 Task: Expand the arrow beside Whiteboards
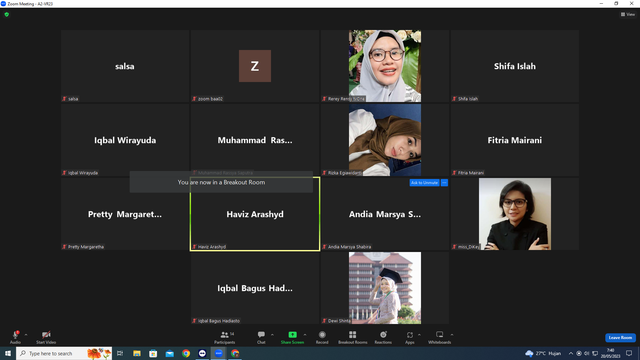pos(452,335)
